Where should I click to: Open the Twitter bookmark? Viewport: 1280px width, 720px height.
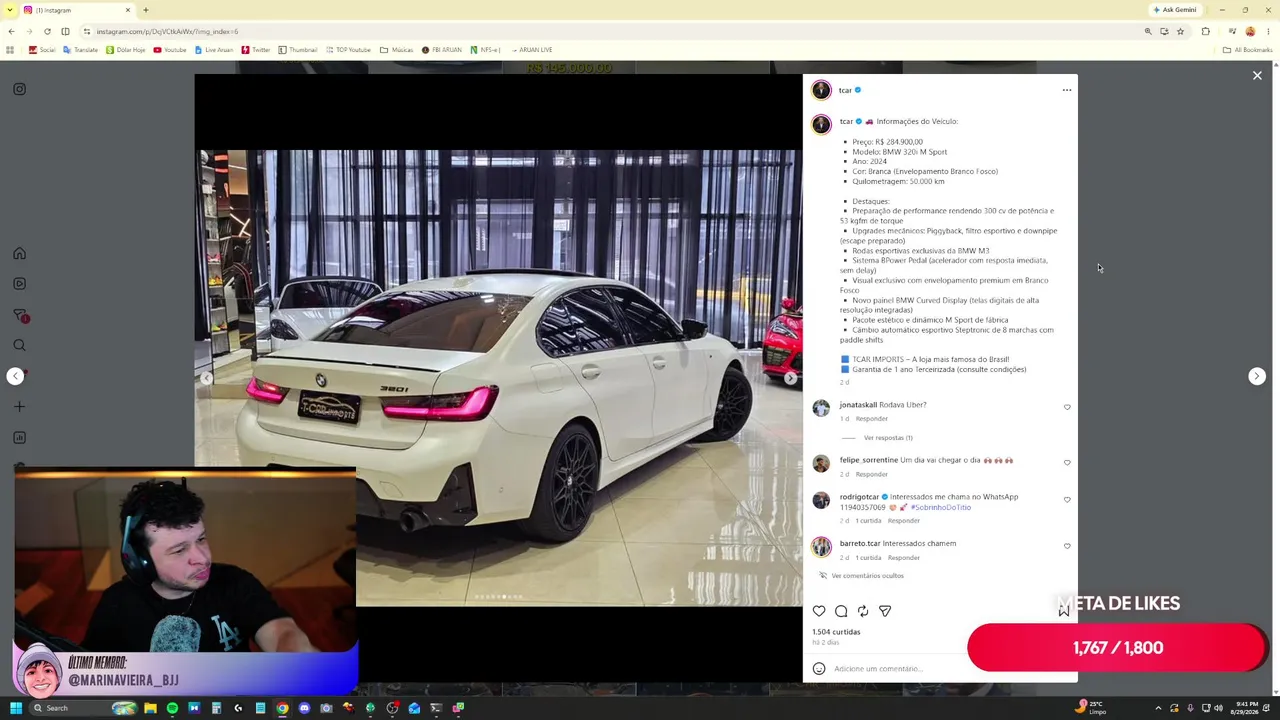tap(256, 50)
